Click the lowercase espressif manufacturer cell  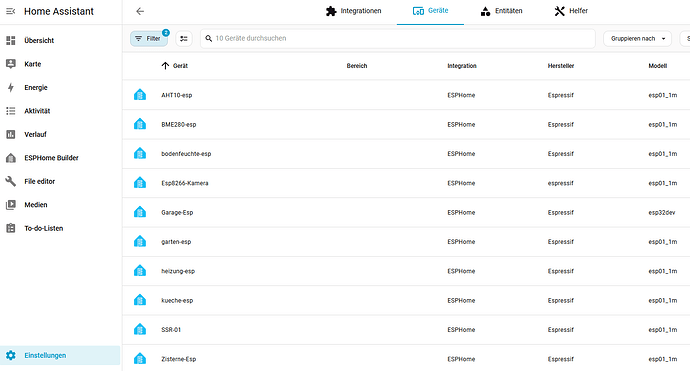click(x=561, y=183)
